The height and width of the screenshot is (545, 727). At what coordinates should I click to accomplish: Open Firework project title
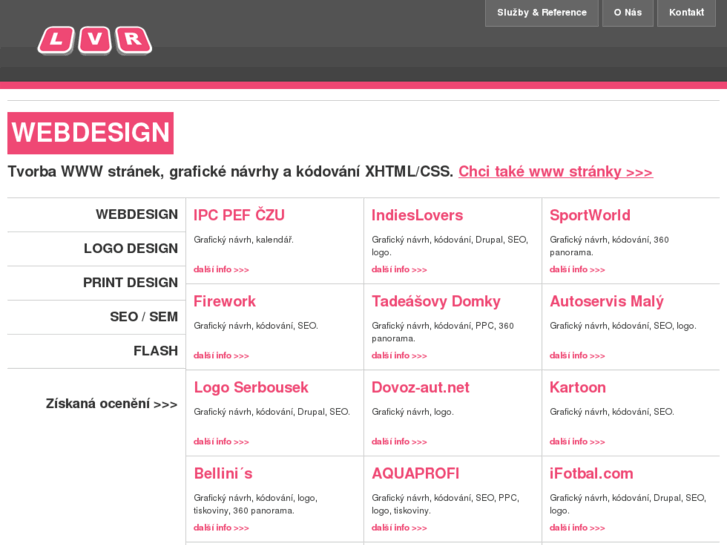[x=224, y=301]
